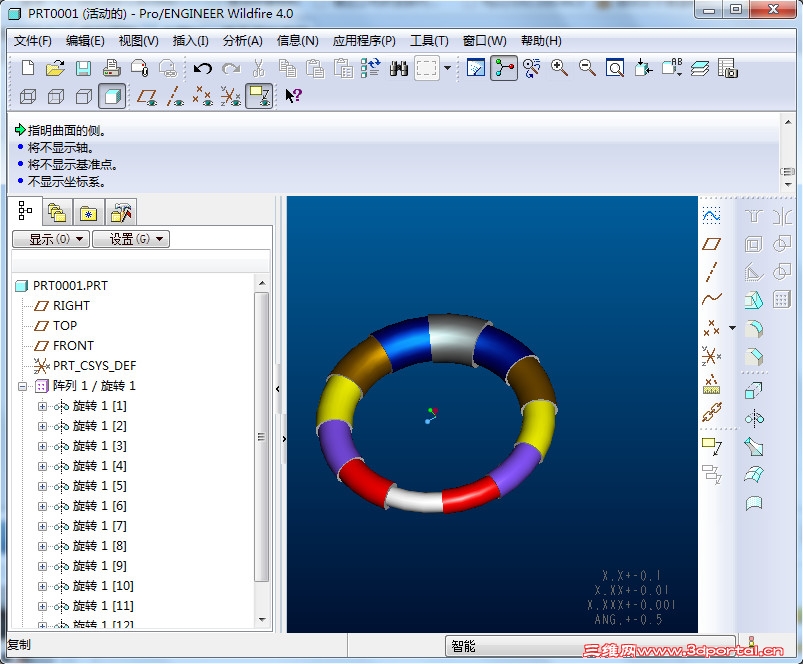Click the 智能 selection filter box
Screen dimensions: 803x664
click(x=590, y=647)
